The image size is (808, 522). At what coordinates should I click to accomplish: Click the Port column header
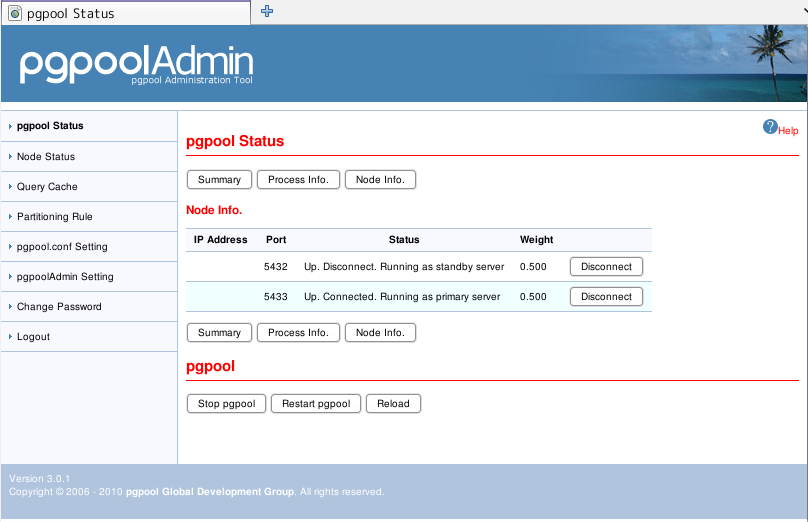(276, 240)
